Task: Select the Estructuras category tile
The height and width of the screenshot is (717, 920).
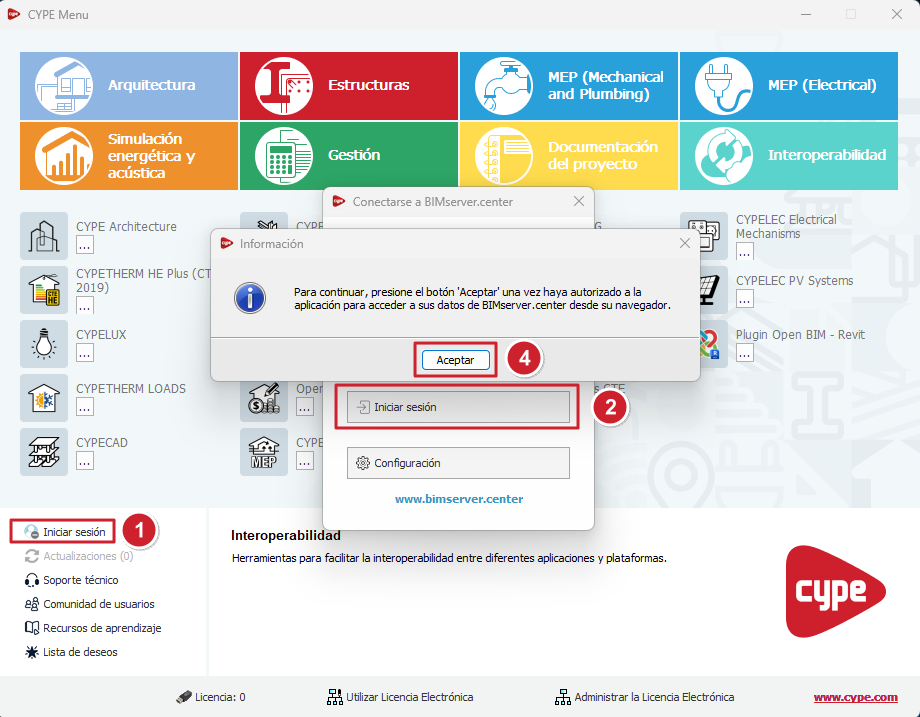Action: [x=349, y=85]
